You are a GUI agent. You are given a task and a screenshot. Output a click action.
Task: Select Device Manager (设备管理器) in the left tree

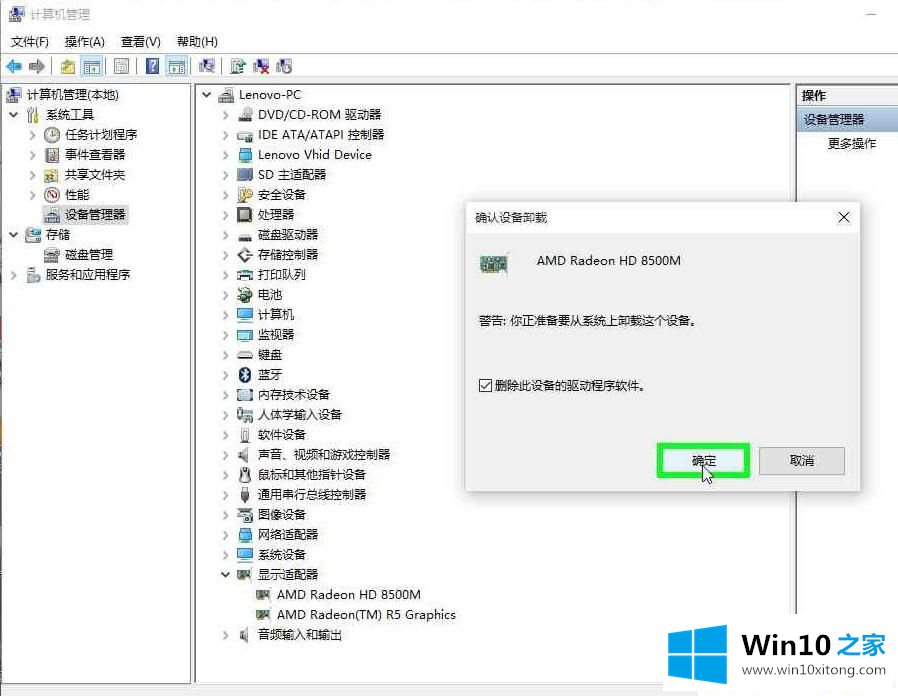click(94, 215)
